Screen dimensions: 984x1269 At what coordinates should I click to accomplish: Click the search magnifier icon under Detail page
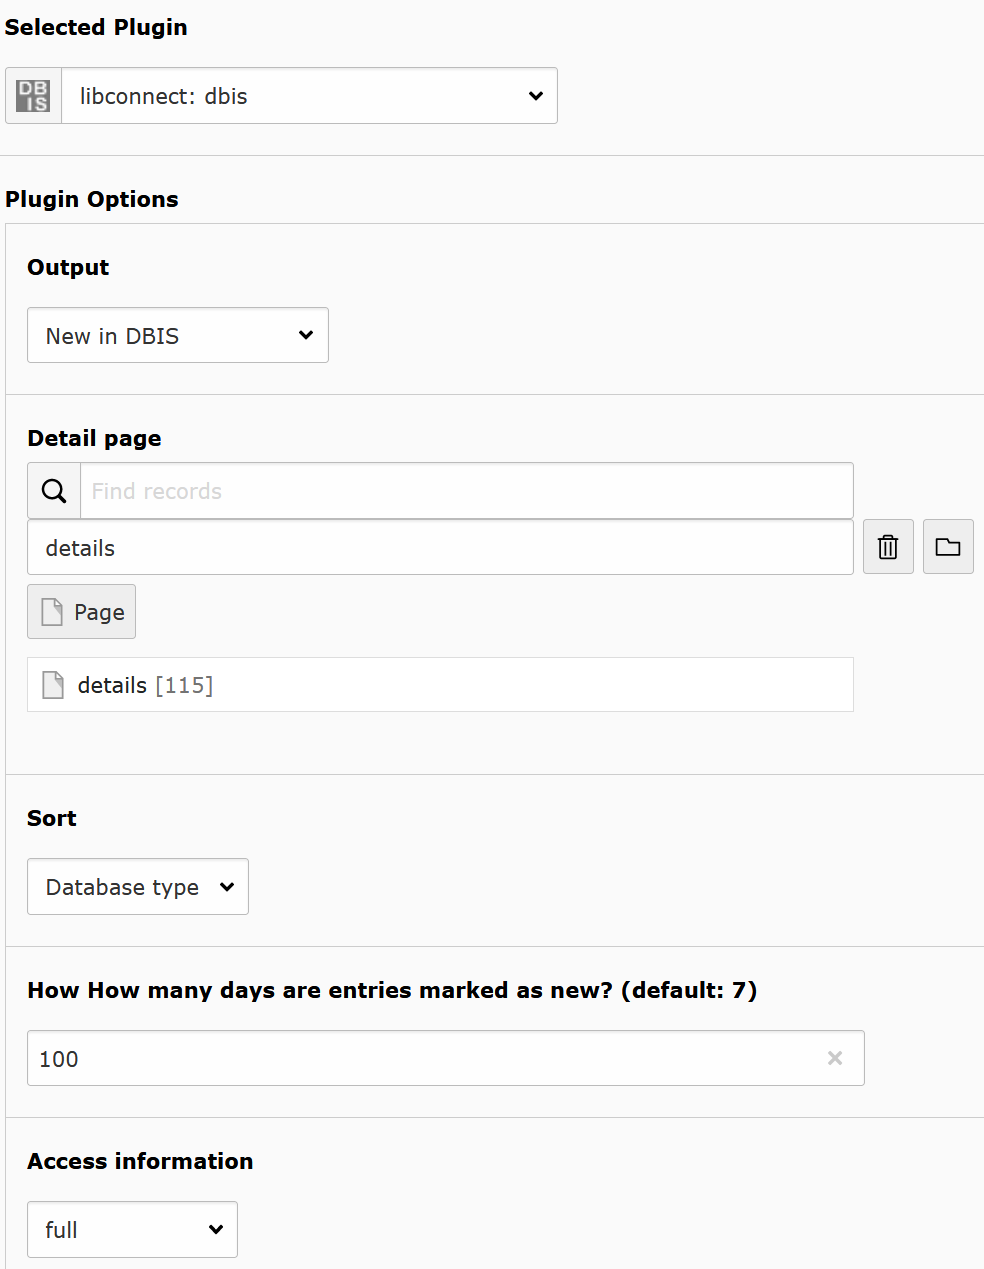coord(52,490)
